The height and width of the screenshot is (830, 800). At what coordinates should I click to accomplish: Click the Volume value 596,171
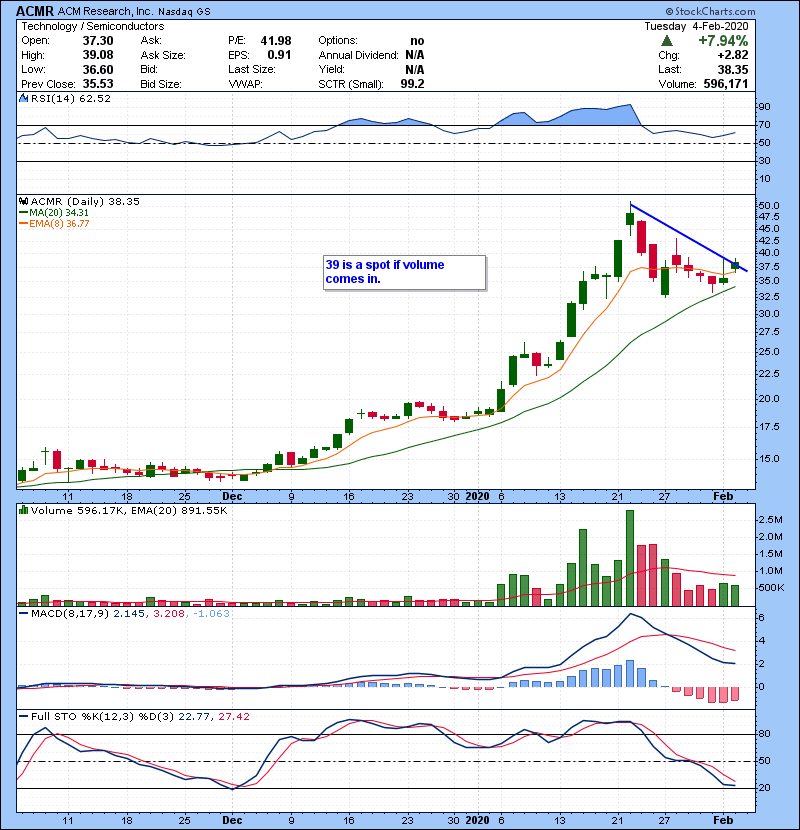point(726,84)
